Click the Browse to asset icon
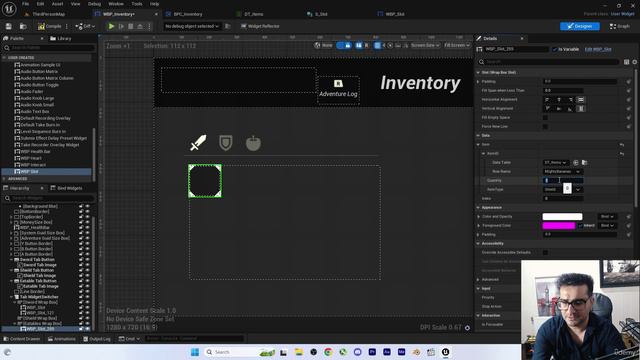The height and width of the screenshot is (360, 640). pos(23,26)
